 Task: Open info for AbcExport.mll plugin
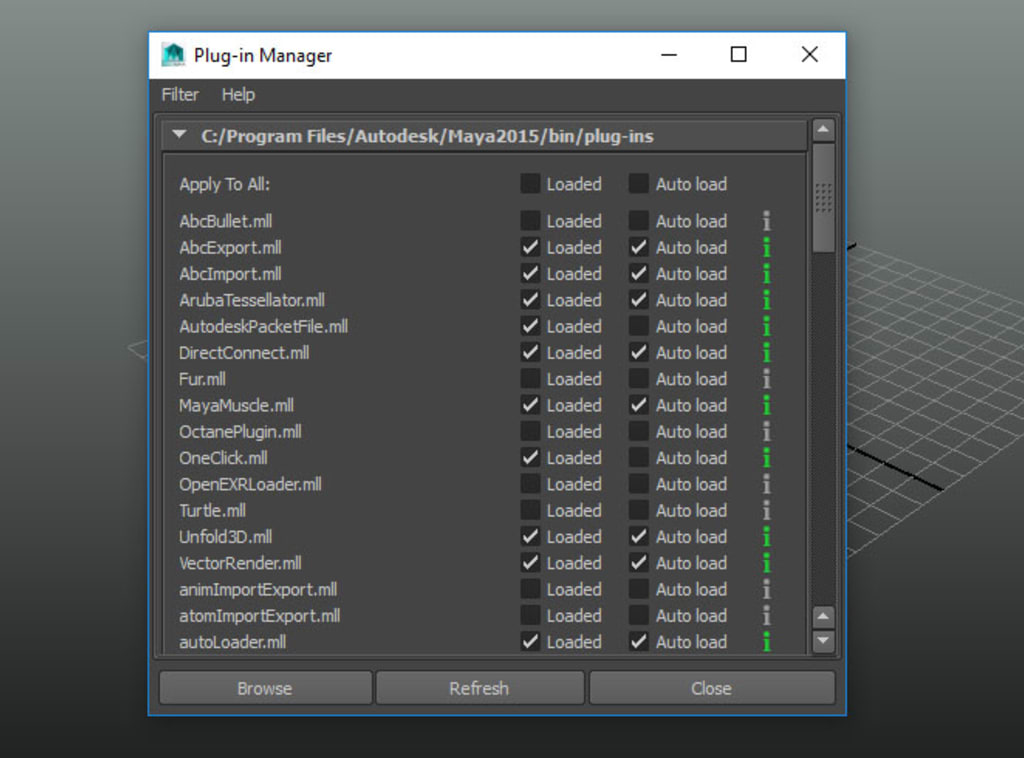pyautogui.click(x=766, y=247)
